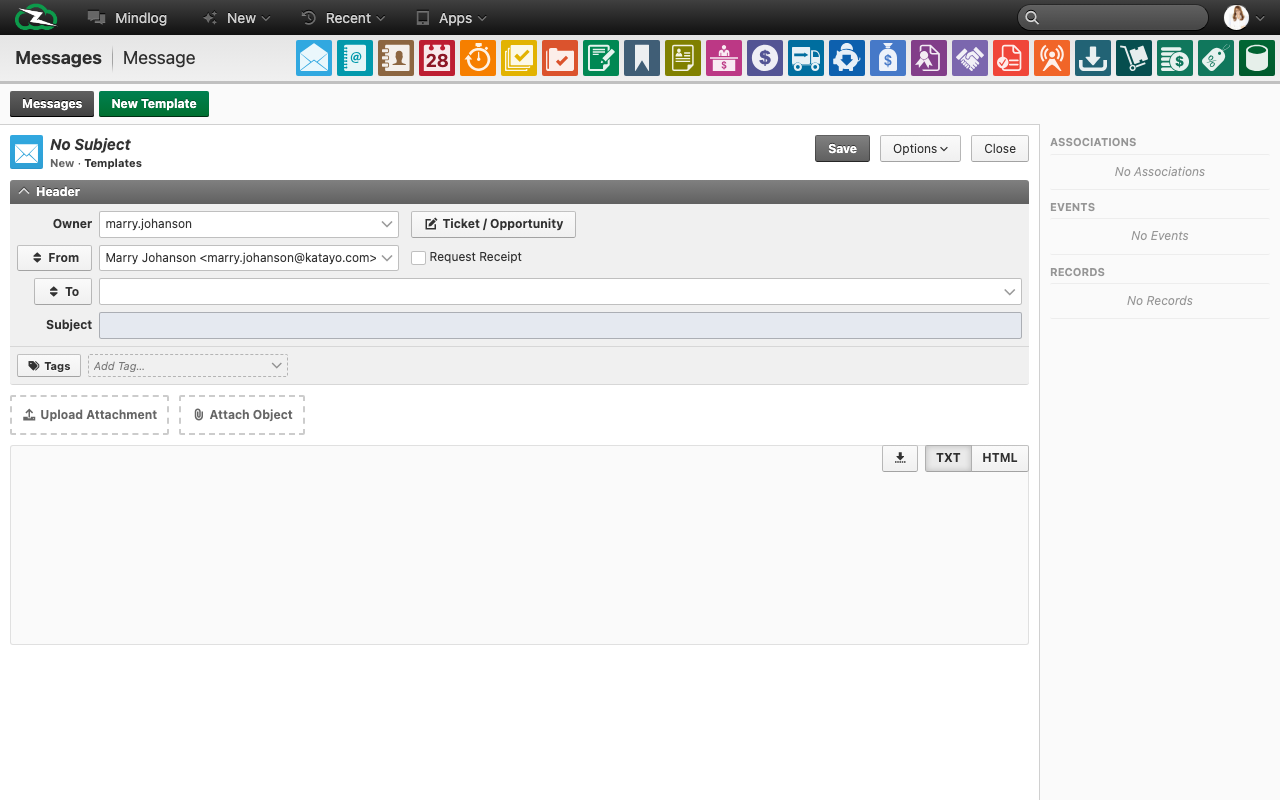The width and height of the screenshot is (1280, 800).
Task: Open the Calendar 28 icon
Action: click(437, 58)
